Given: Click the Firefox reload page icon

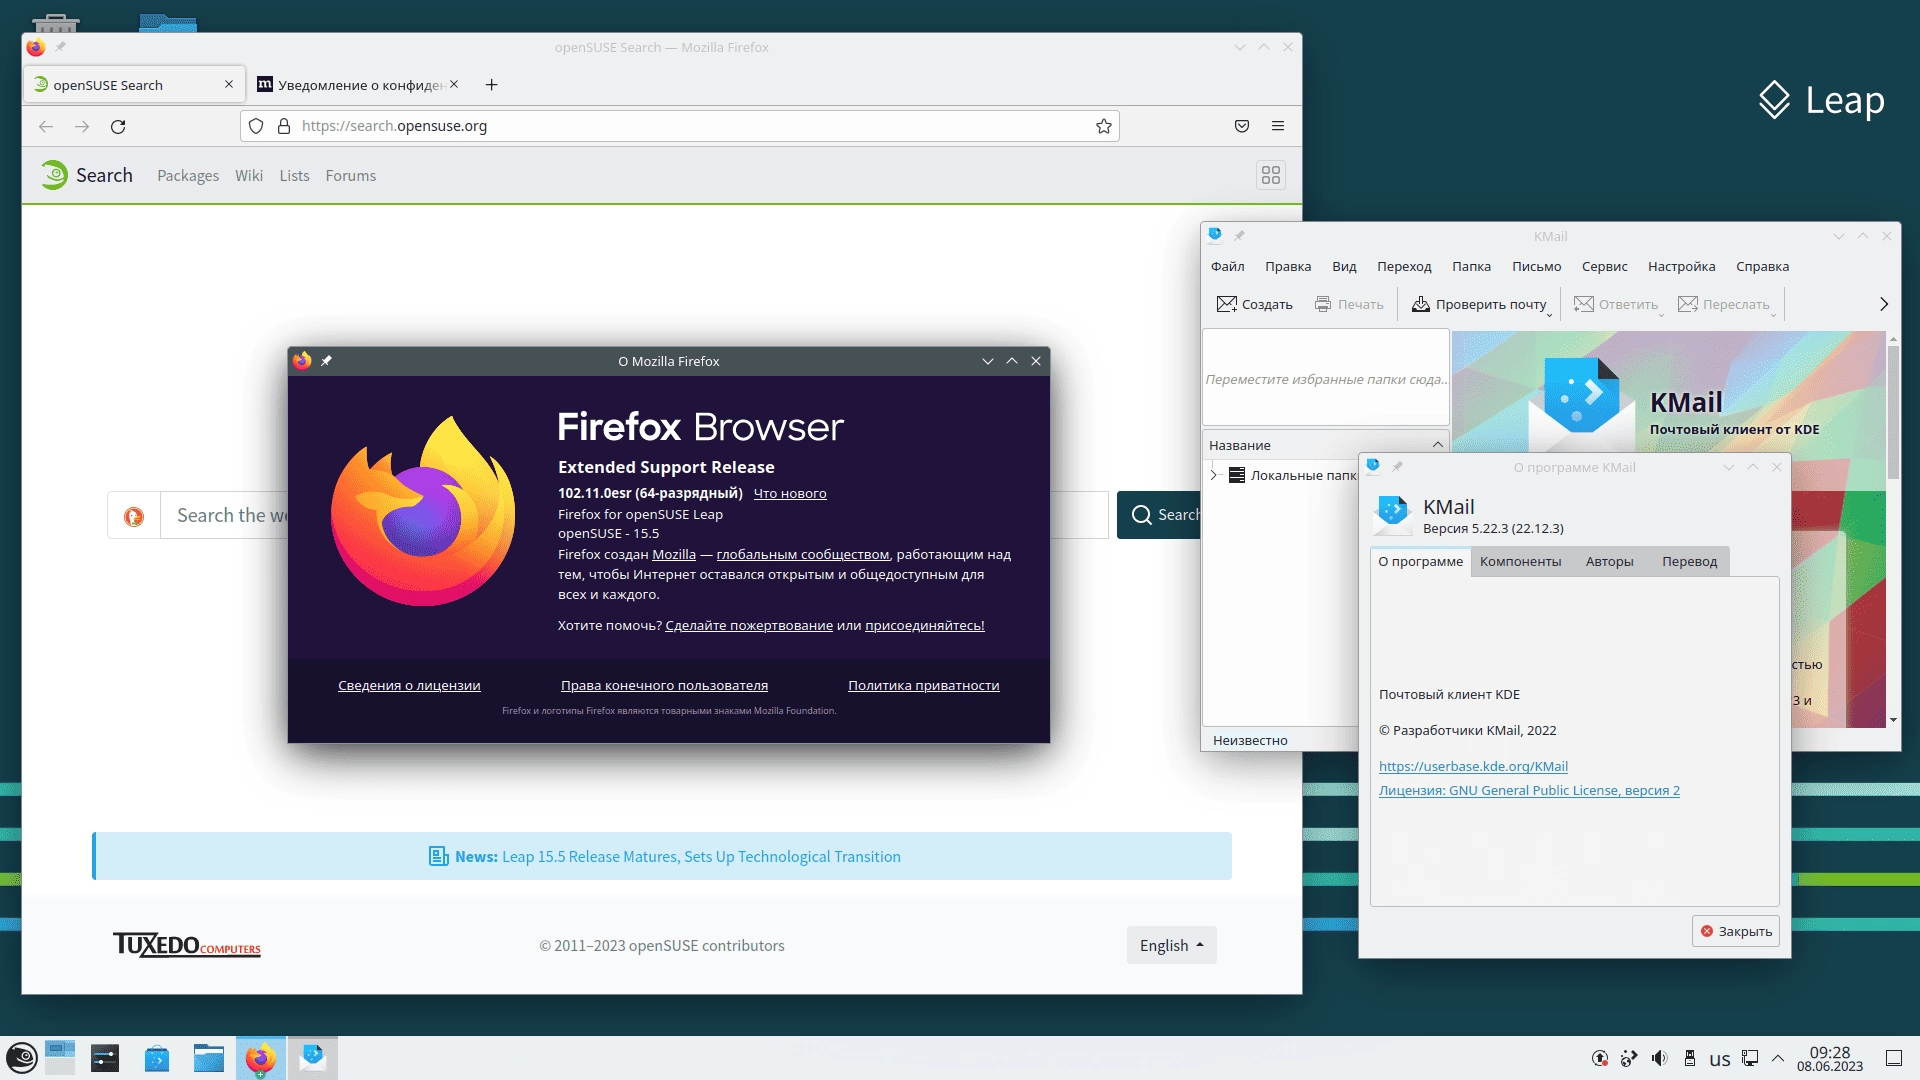Looking at the screenshot, I should click(x=118, y=126).
